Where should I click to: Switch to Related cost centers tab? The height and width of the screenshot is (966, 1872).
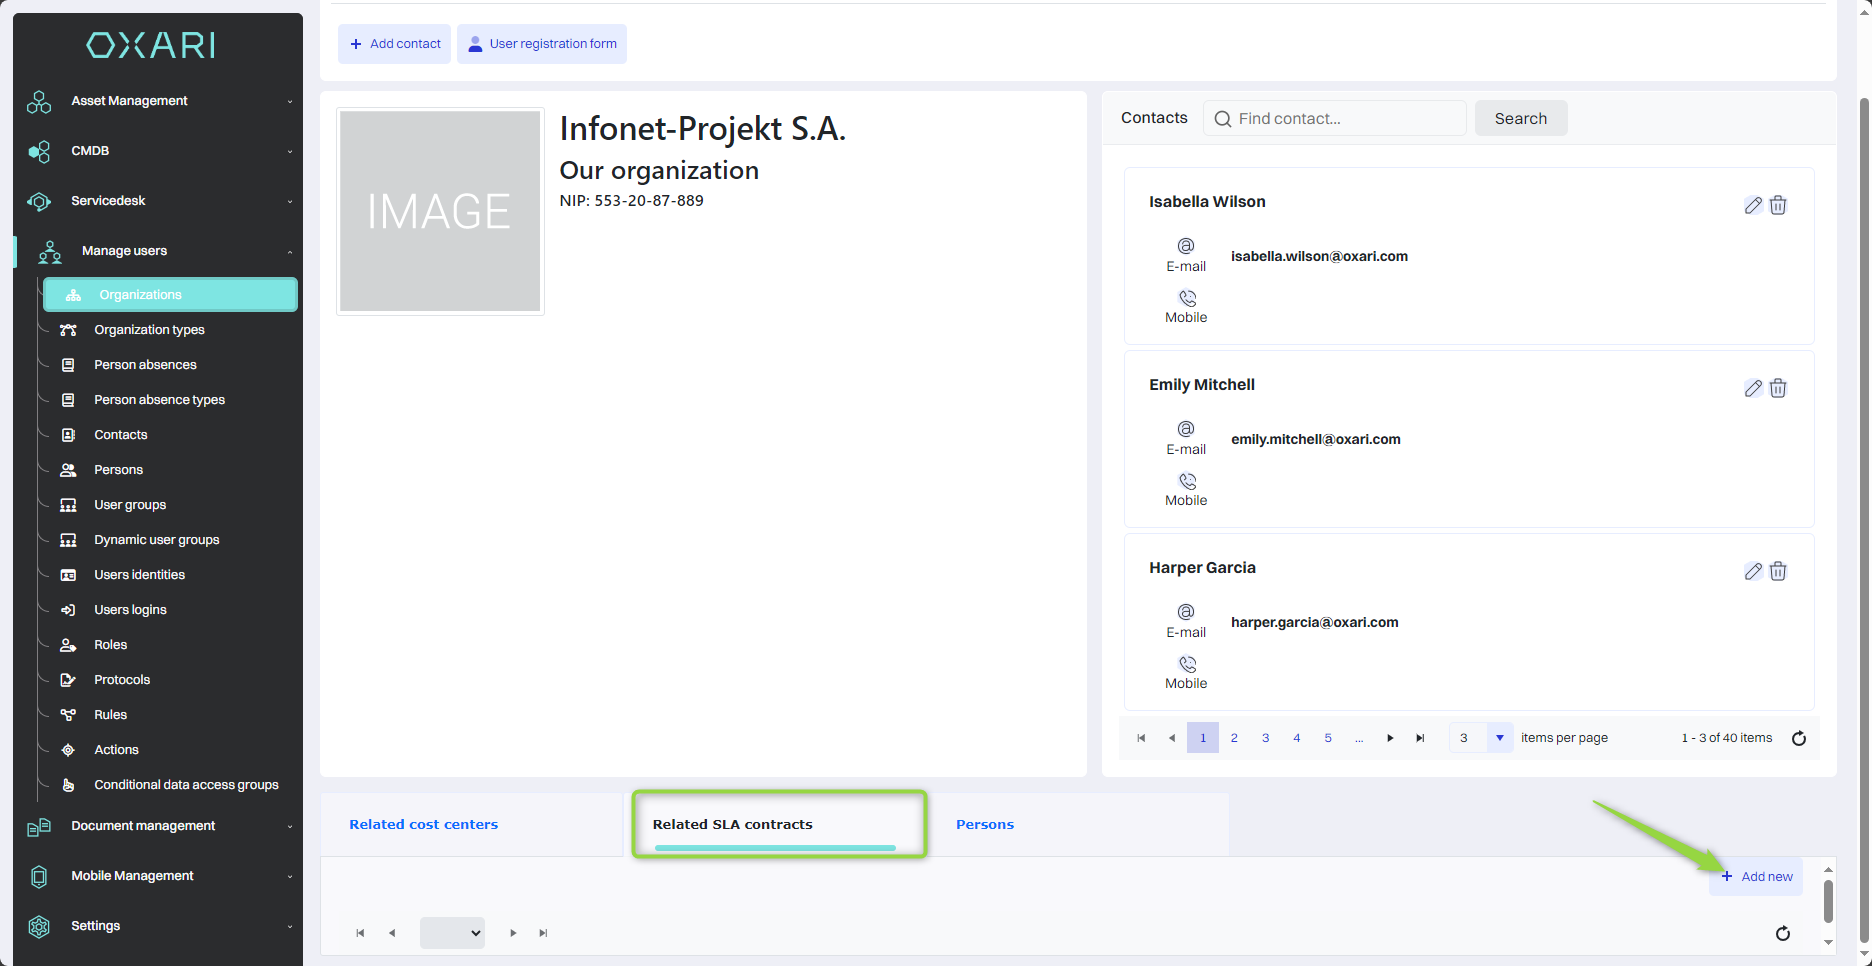[x=424, y=825]
